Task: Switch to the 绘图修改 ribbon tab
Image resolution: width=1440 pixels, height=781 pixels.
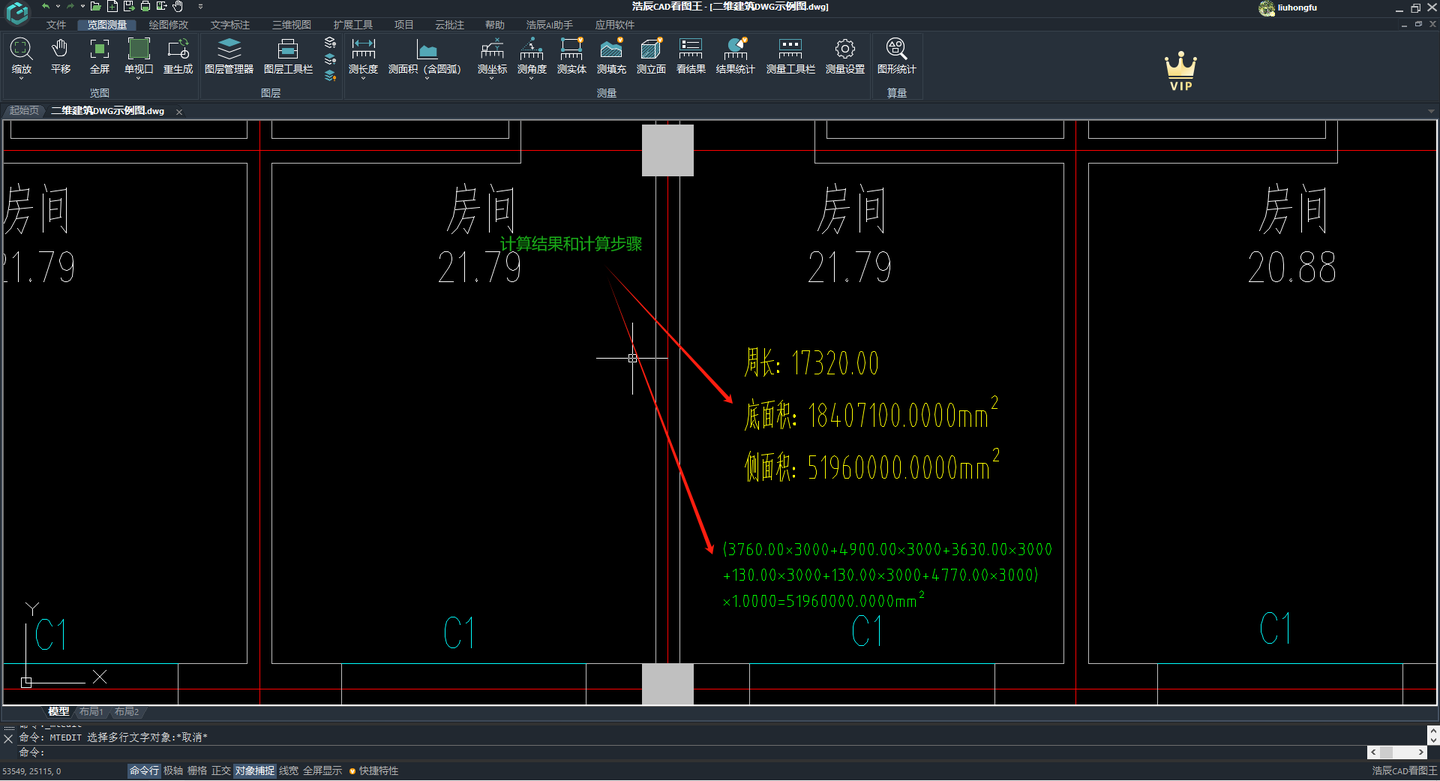Action: click(168, 24)
